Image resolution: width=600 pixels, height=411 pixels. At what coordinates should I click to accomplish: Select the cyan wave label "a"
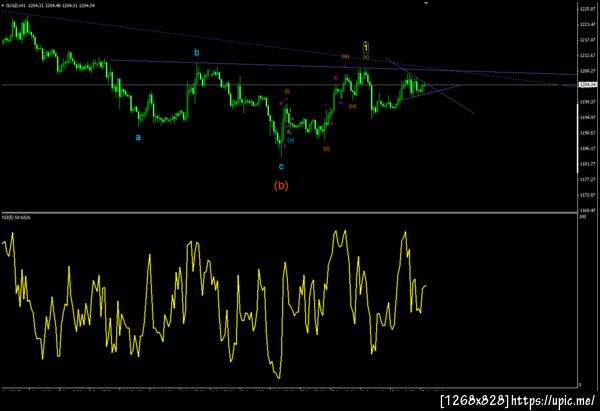point(139,137)
